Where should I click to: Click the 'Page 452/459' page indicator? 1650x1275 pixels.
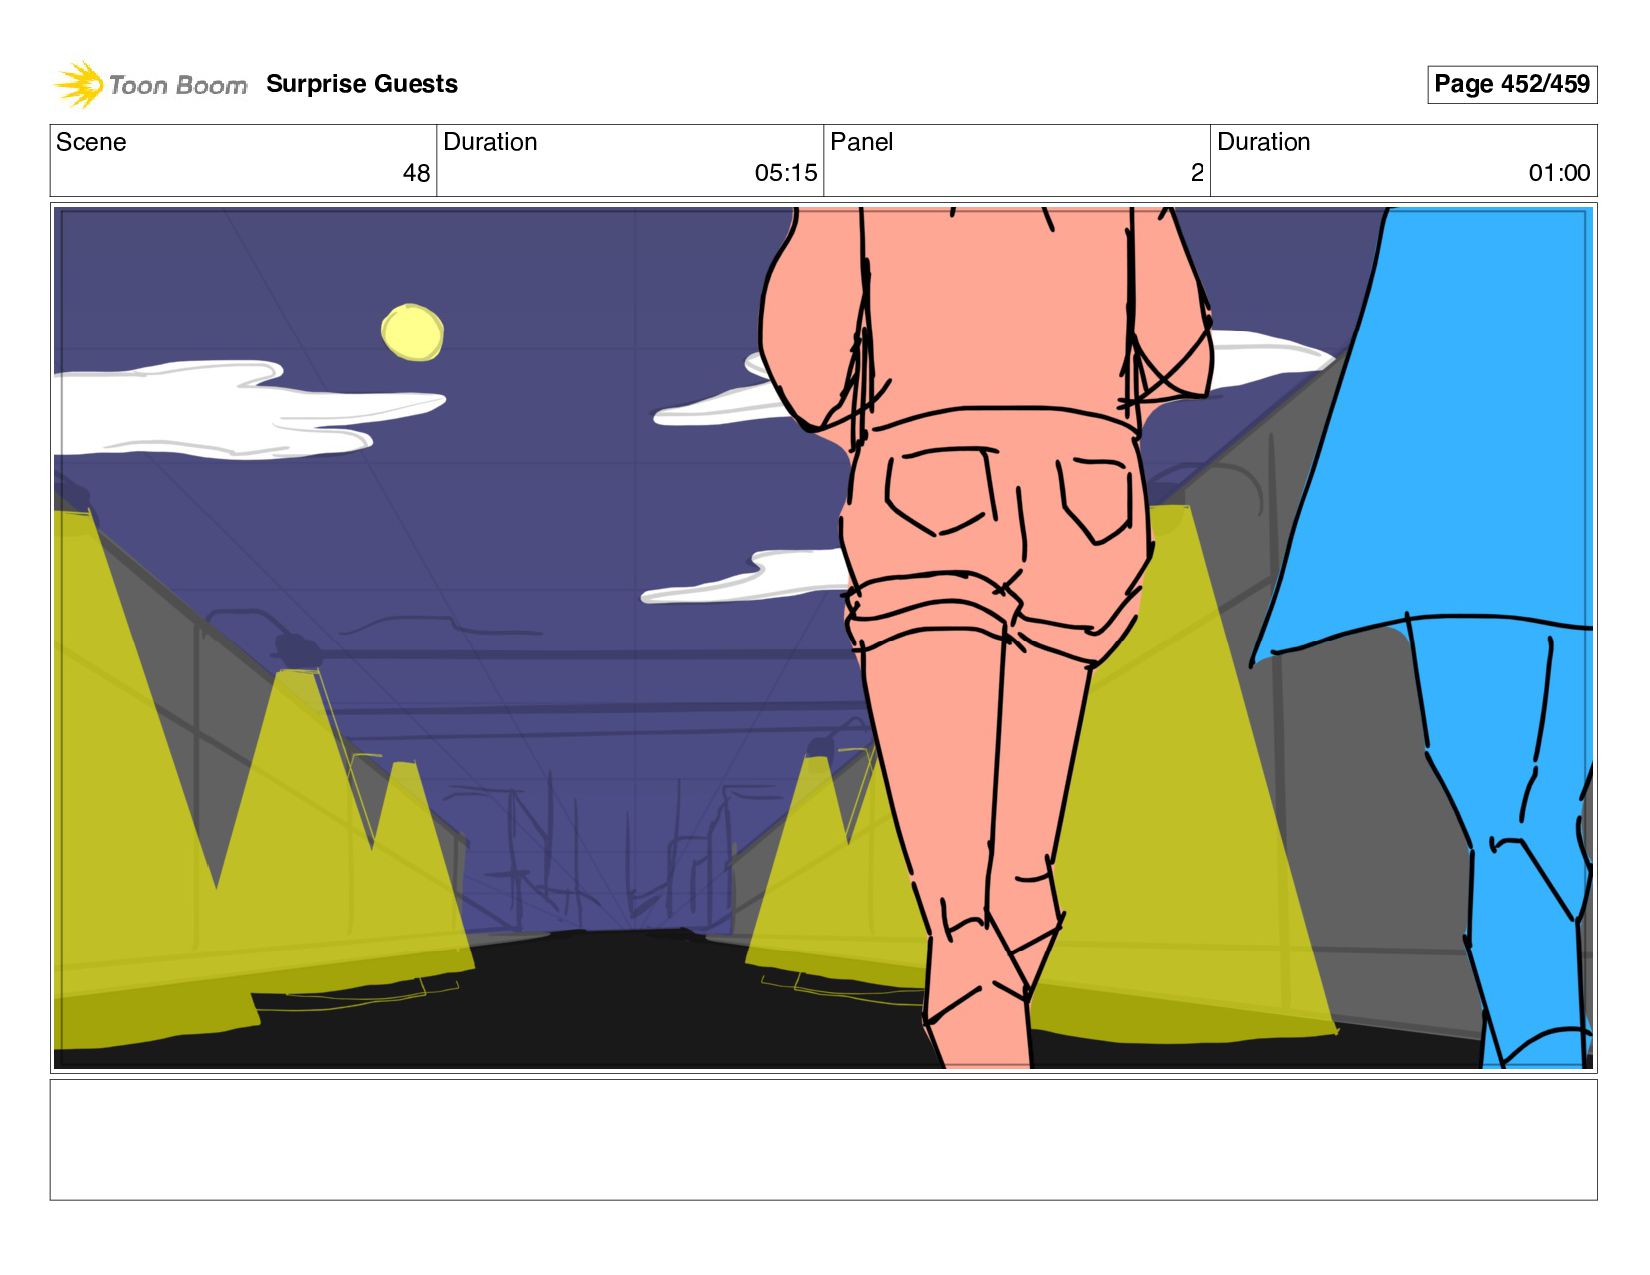coord(1512,84)
